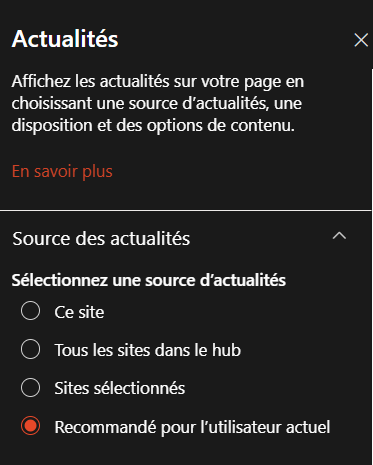This screenshot has height=465, width=373.
Task: Click the Affichez les actualités description paragraph
Action: coord(158,104)
